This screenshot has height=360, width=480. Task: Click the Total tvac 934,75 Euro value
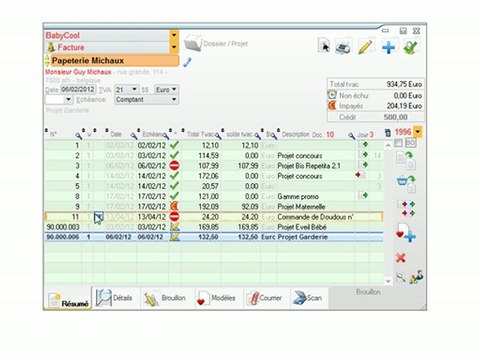[404, 84]
